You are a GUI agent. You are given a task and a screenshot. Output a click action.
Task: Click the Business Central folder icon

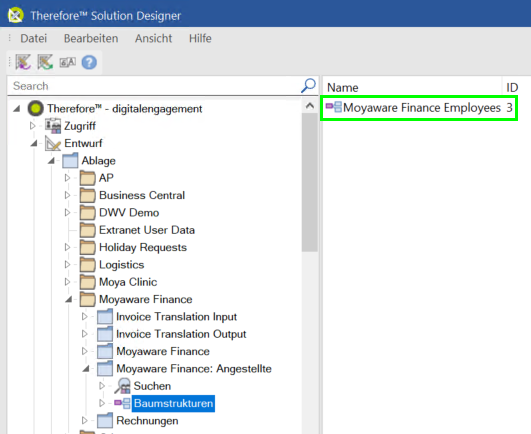pyautogui.click(x=88, y=195)
